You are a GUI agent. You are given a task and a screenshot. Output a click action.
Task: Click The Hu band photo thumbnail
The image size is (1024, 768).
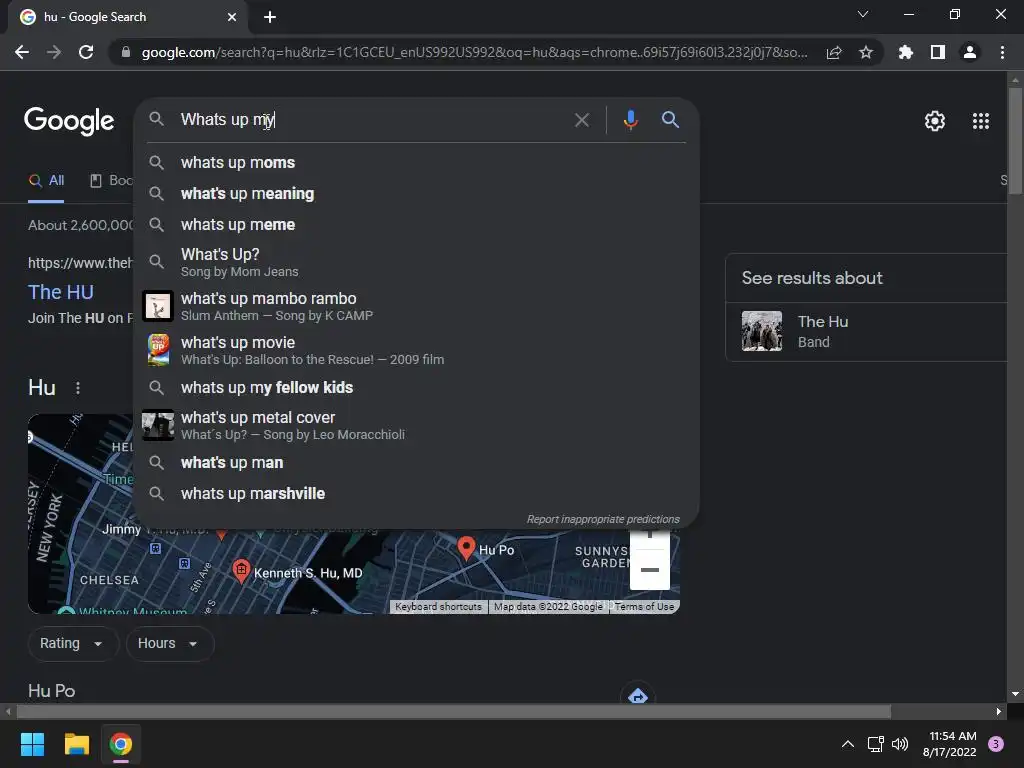point(761,331)
